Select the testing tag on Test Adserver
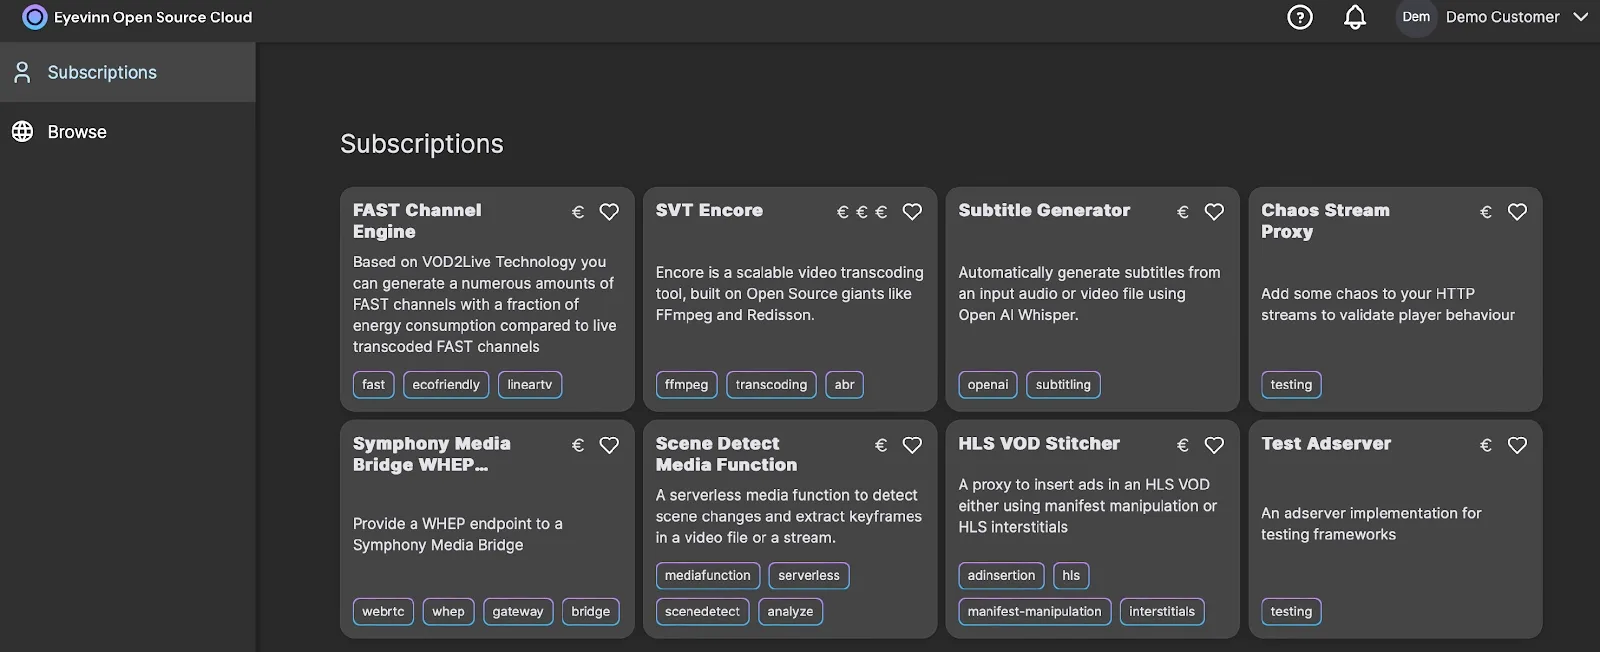Viewport: 1600px width, 652px height. tap(1291, 612)
